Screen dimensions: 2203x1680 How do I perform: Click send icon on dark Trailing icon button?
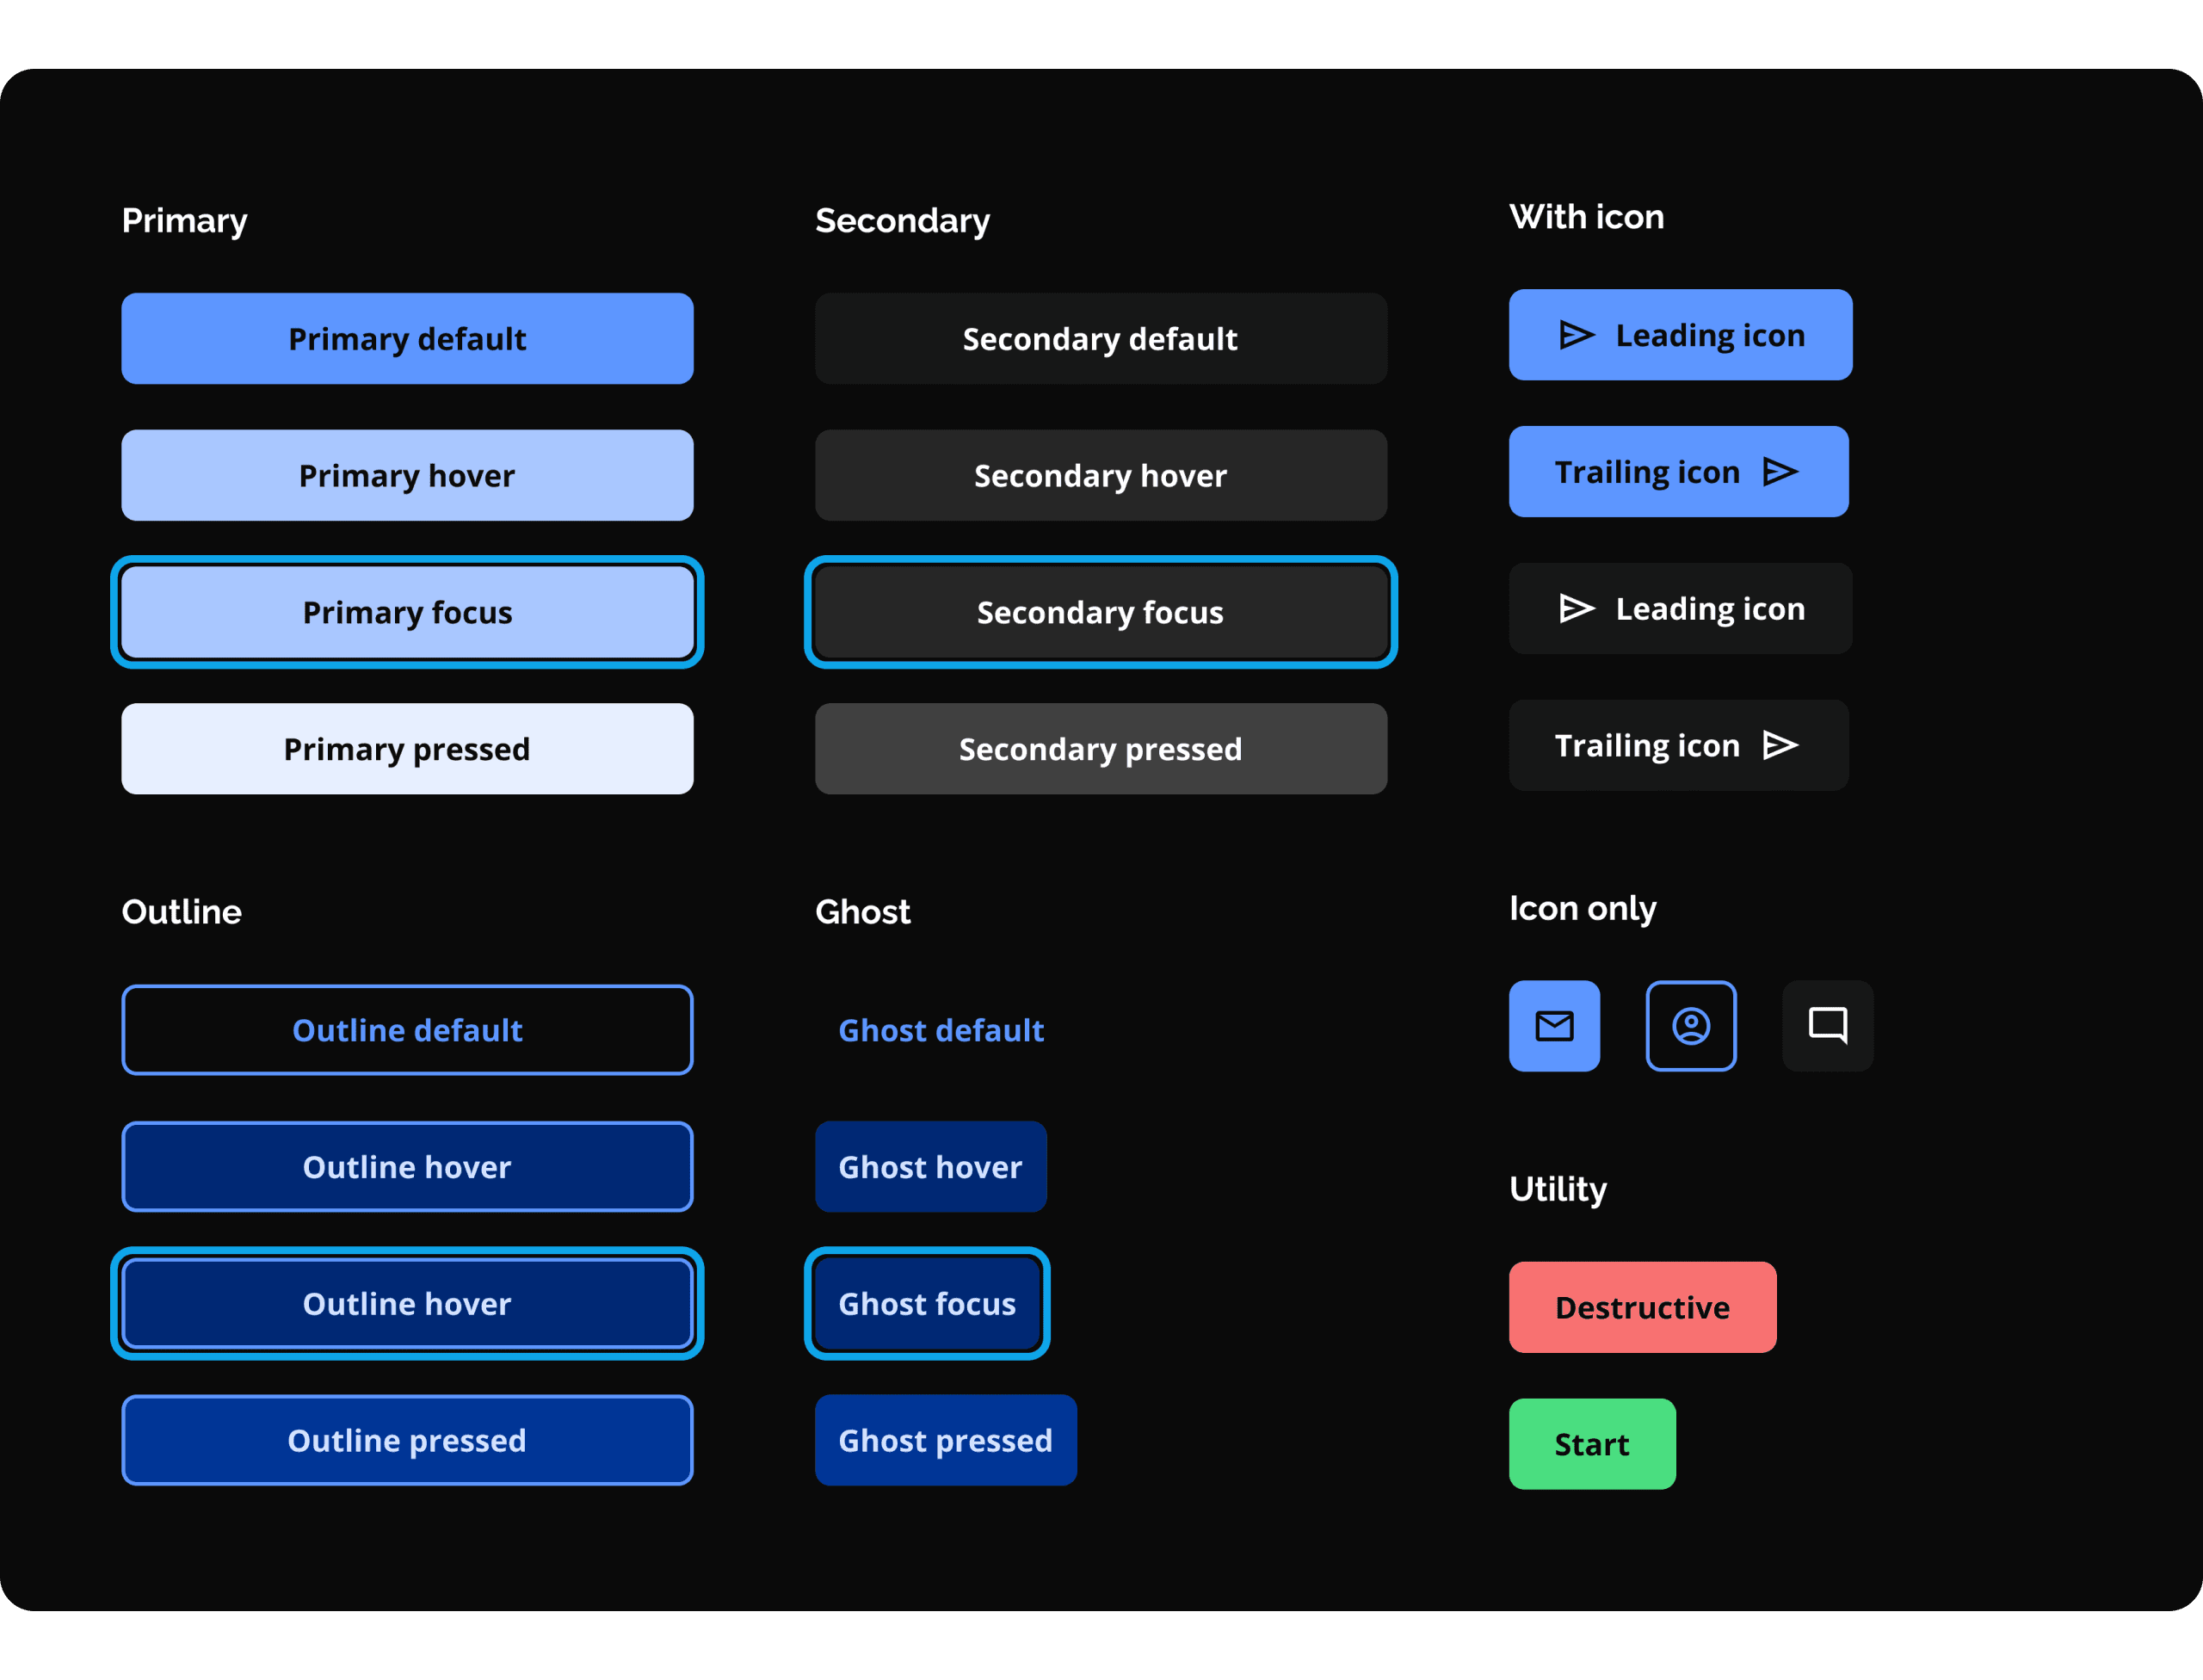(1780, 745)
